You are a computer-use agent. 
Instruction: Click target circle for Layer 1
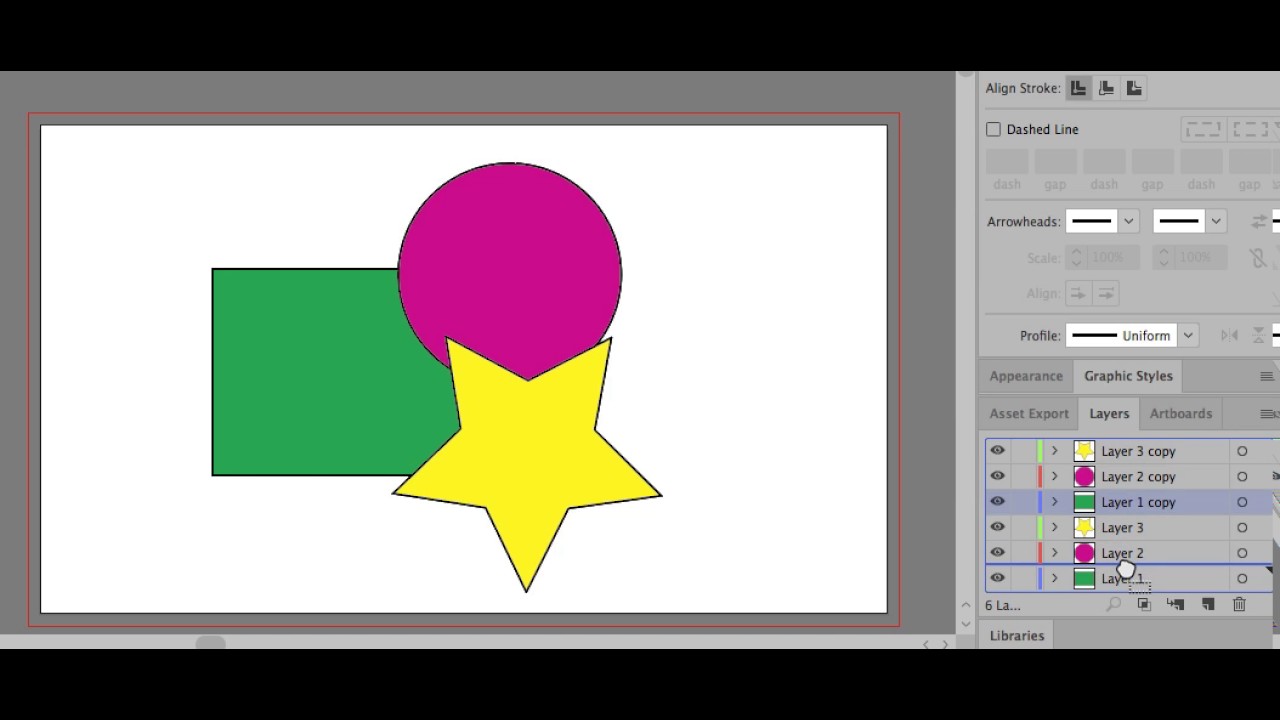[1242, 578]
